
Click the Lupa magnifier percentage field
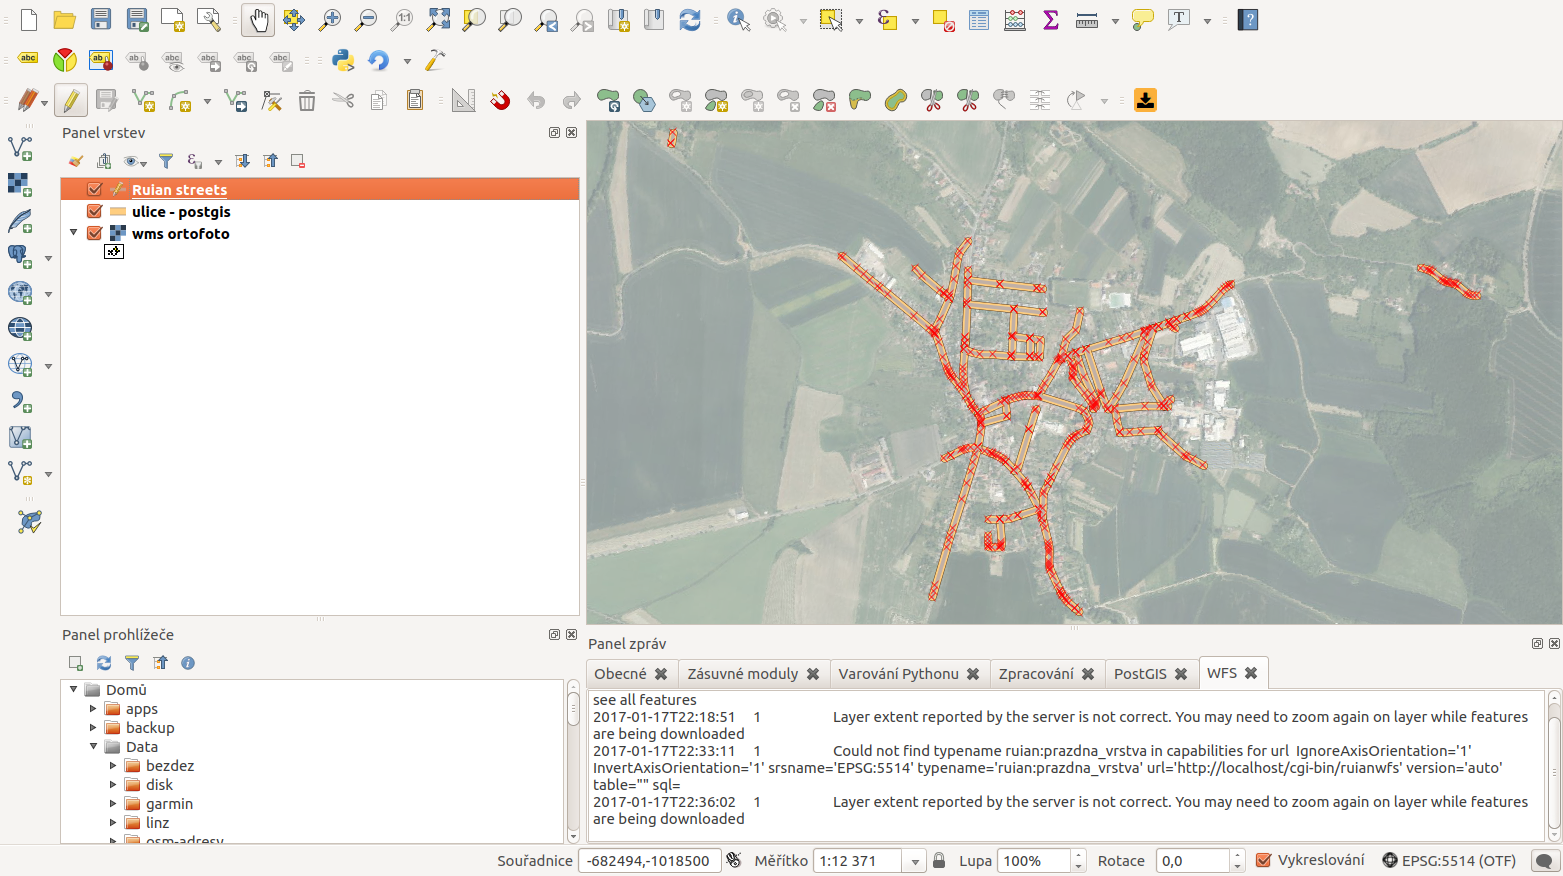[1033, 860]
